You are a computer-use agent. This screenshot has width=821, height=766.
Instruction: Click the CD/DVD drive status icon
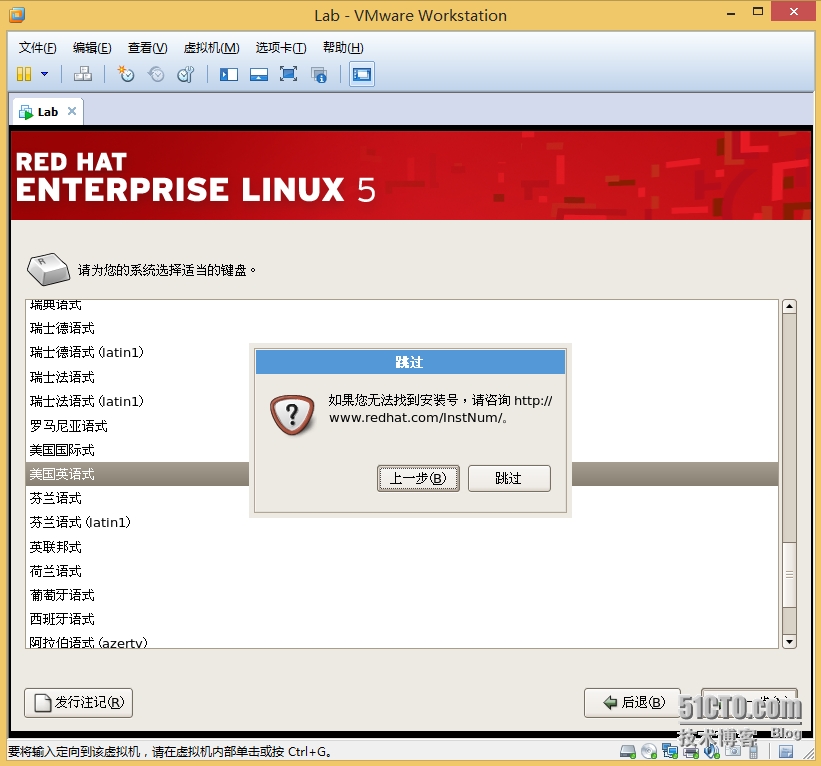[x=649, y=752]
